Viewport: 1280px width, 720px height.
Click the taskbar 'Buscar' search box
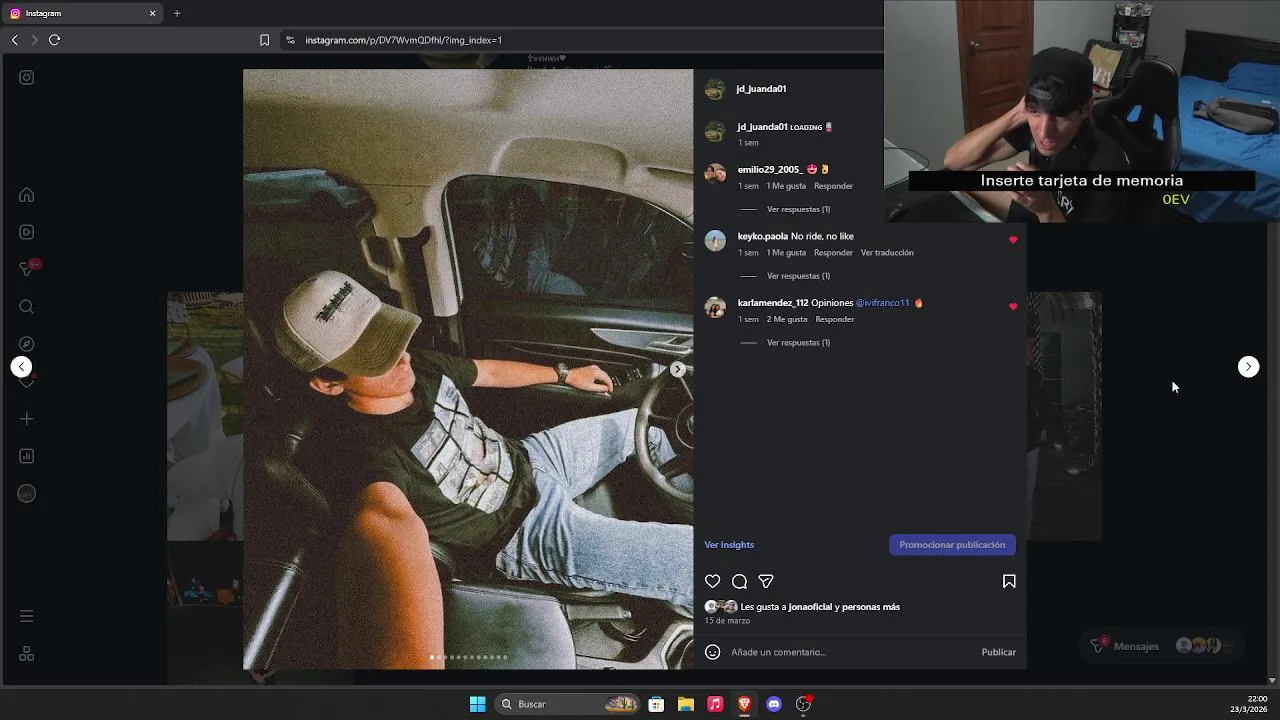(x=569, y=704)
